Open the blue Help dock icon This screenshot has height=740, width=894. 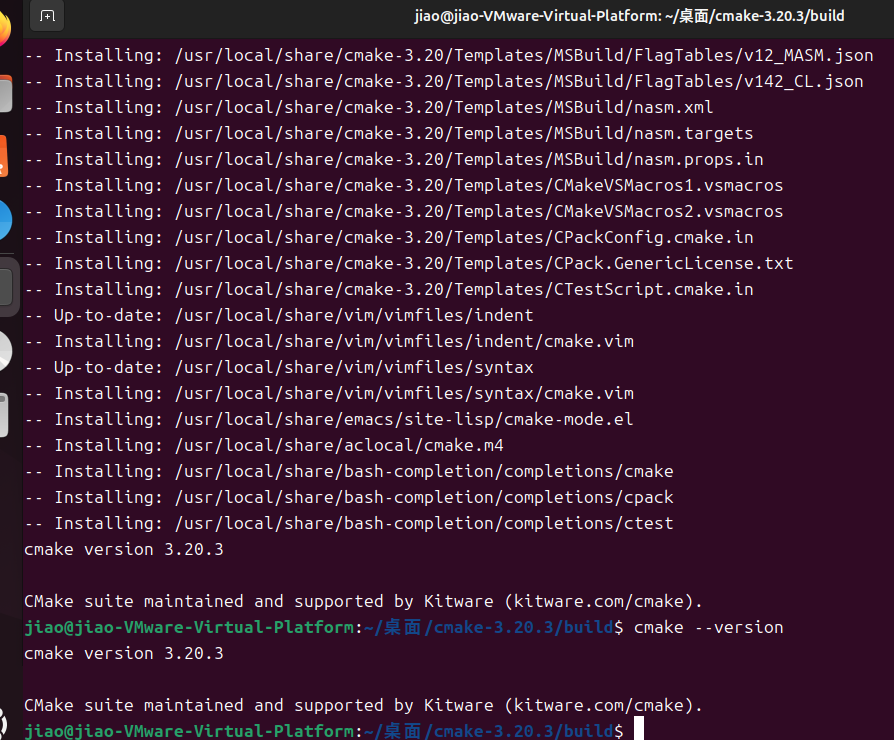tap(4, 219)
